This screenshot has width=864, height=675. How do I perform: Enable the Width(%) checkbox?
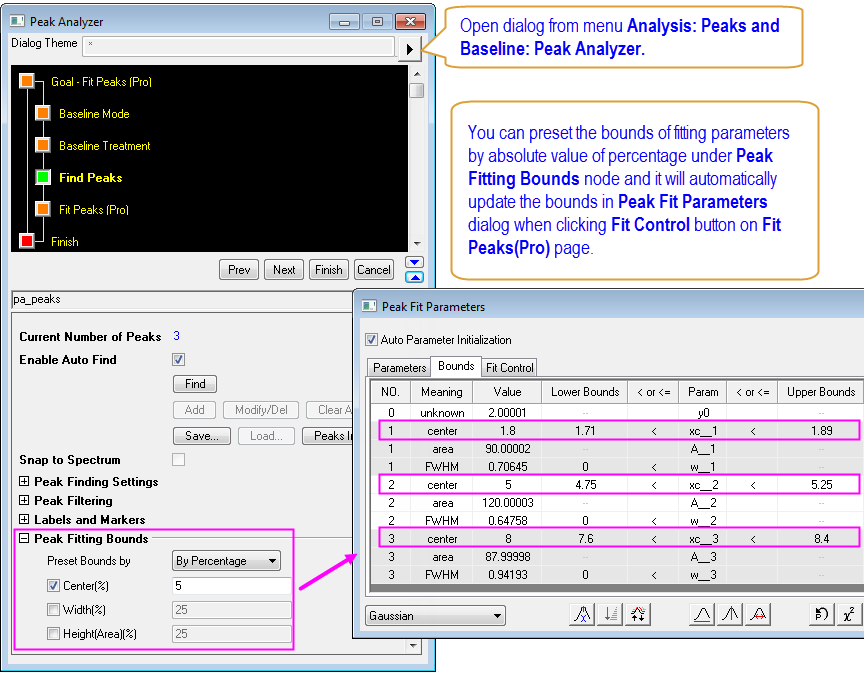tap(53, 609)
